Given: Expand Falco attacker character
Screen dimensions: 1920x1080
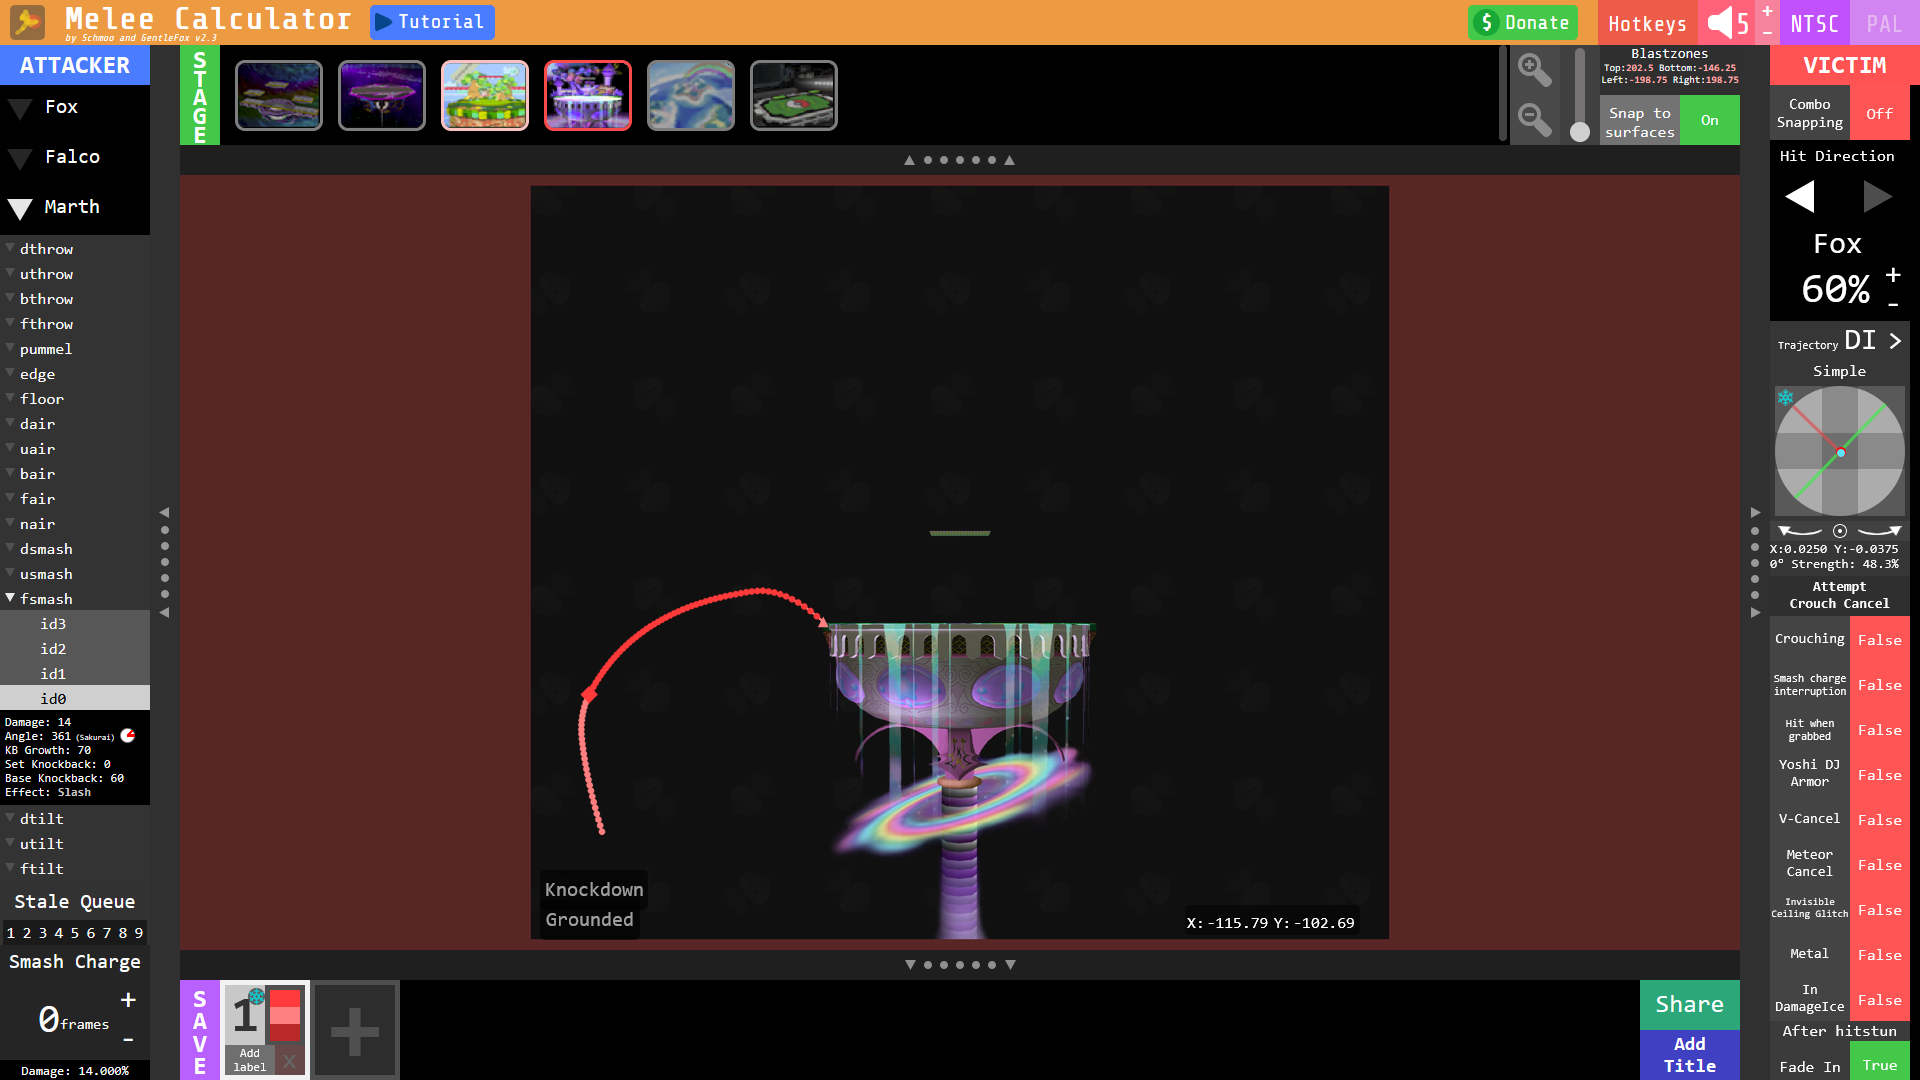Looking at the screenshot, I should (20, 158).
